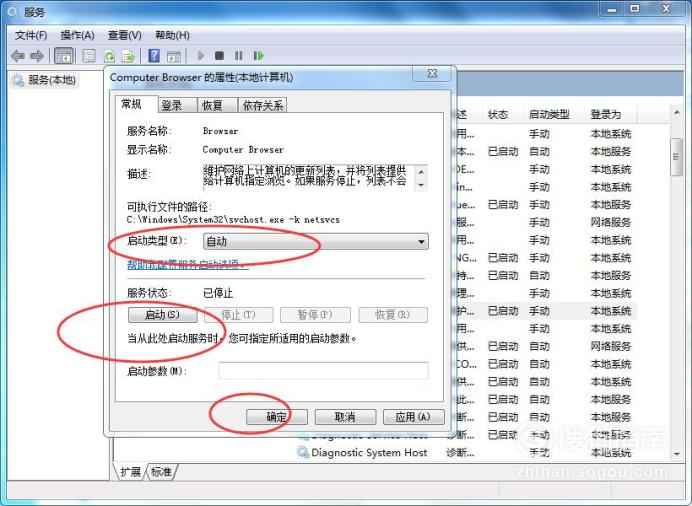Sort by the 状态 column header
This screenshot has width=692, height=506.
click(x=498, y=115)
